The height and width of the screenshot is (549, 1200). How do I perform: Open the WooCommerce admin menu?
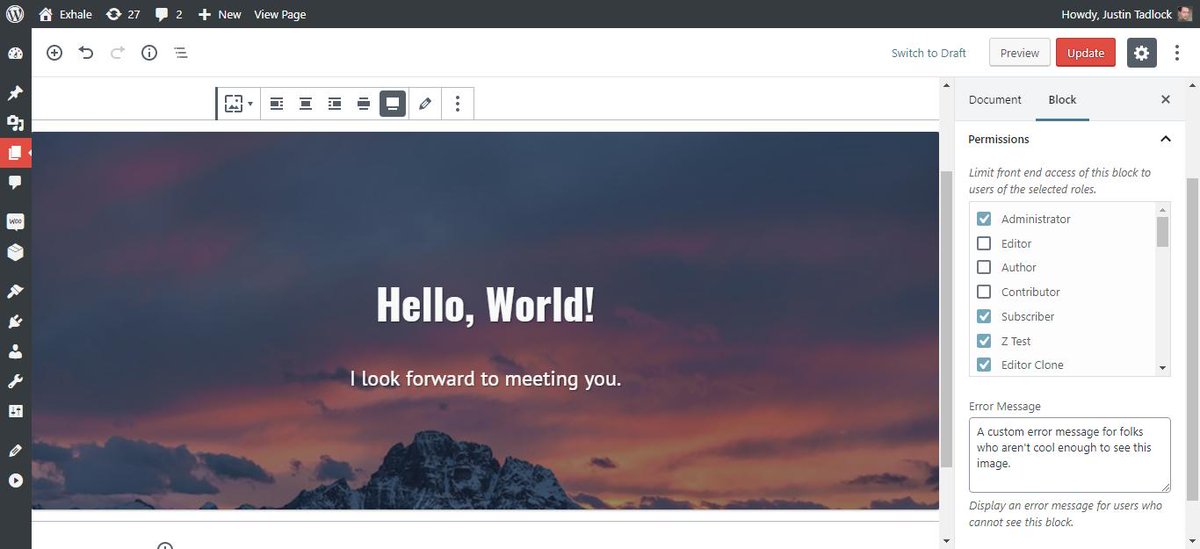(15, 222)
